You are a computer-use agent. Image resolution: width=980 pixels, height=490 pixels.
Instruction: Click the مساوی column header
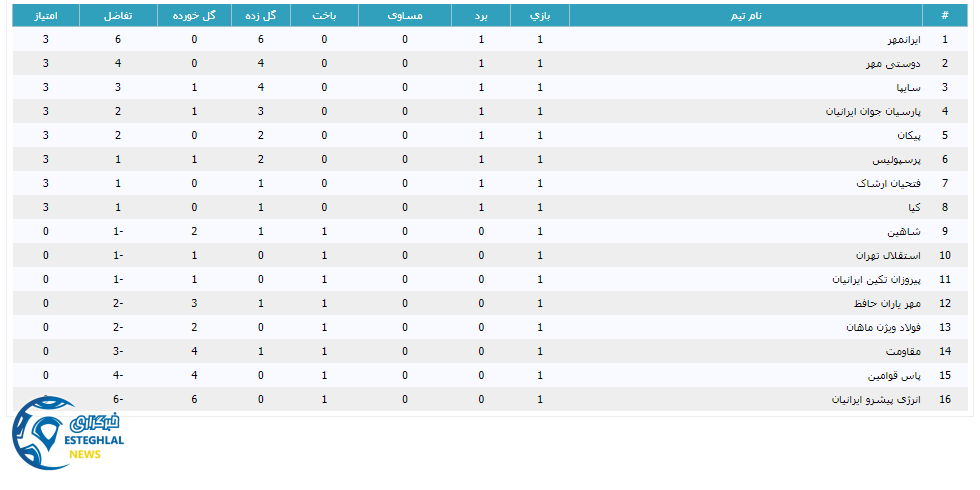click(x=404, y=15)
